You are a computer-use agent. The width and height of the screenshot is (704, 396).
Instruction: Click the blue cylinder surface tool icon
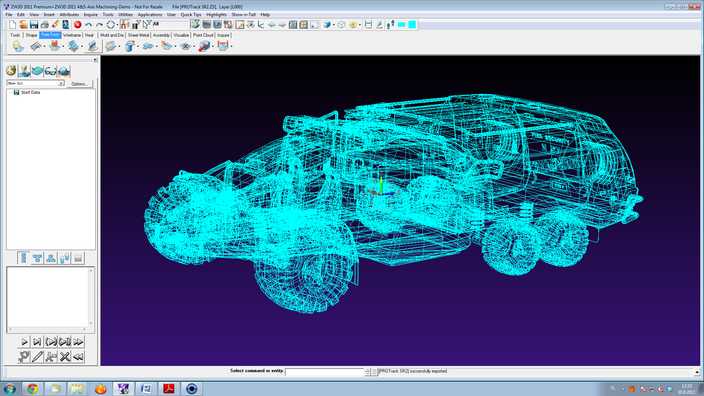coord(129,46)
